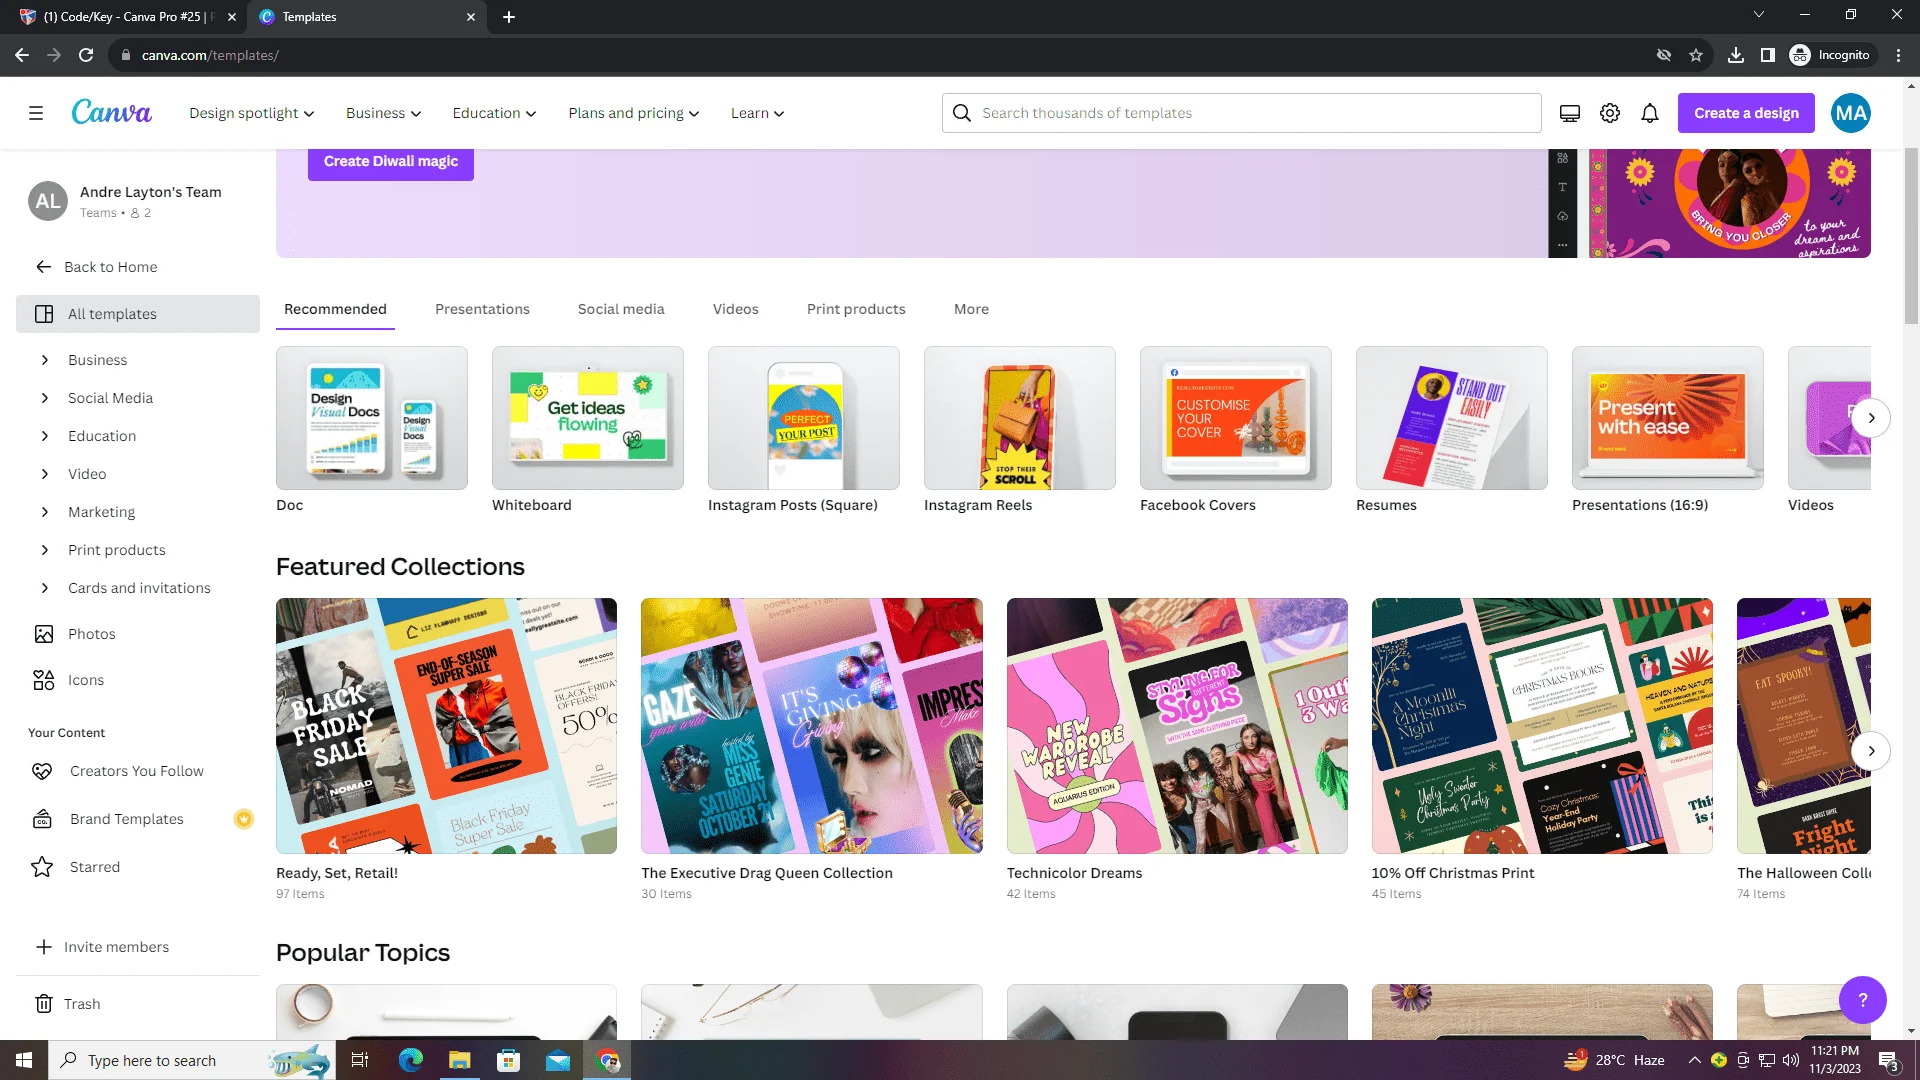Open Instagram Reels template thumbnail
The image size is (1920, 1080).
click(1020, 418)
